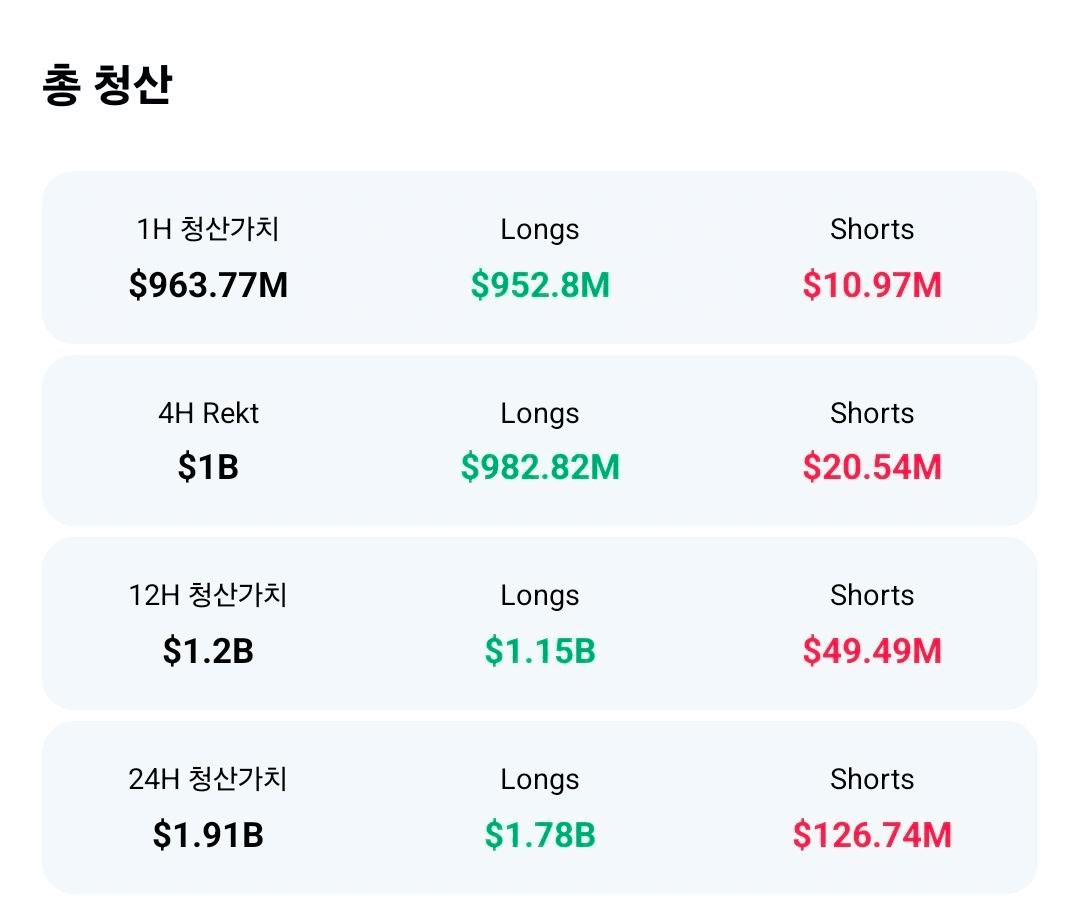The image size is (1079, 922).
Task: Click the 4H Longs $982.82M value
Action: pos(540,468)
